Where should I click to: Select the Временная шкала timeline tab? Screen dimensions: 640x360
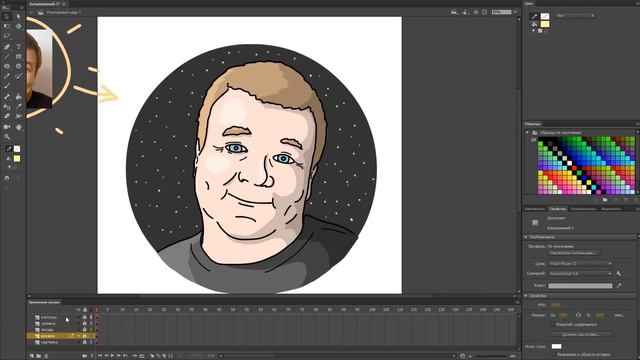pyautogui.click(x=44, y=302)
